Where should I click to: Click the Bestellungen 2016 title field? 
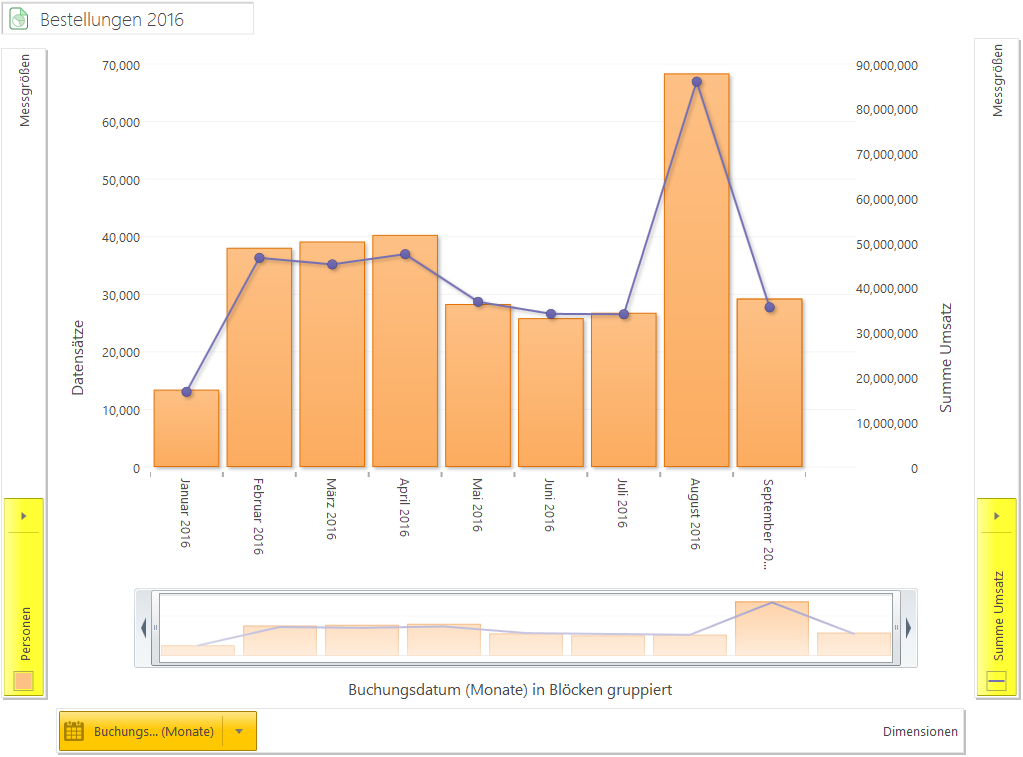tap(128, 18)
